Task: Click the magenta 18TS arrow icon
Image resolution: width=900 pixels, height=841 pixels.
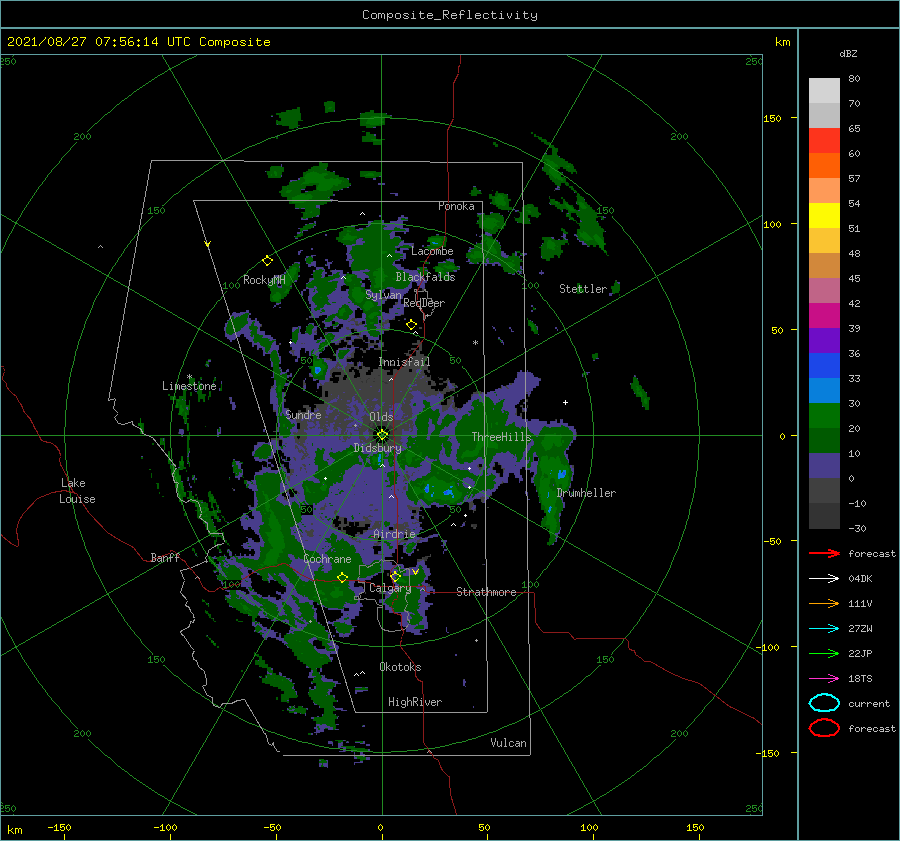Action: click(x=824, y=678)
